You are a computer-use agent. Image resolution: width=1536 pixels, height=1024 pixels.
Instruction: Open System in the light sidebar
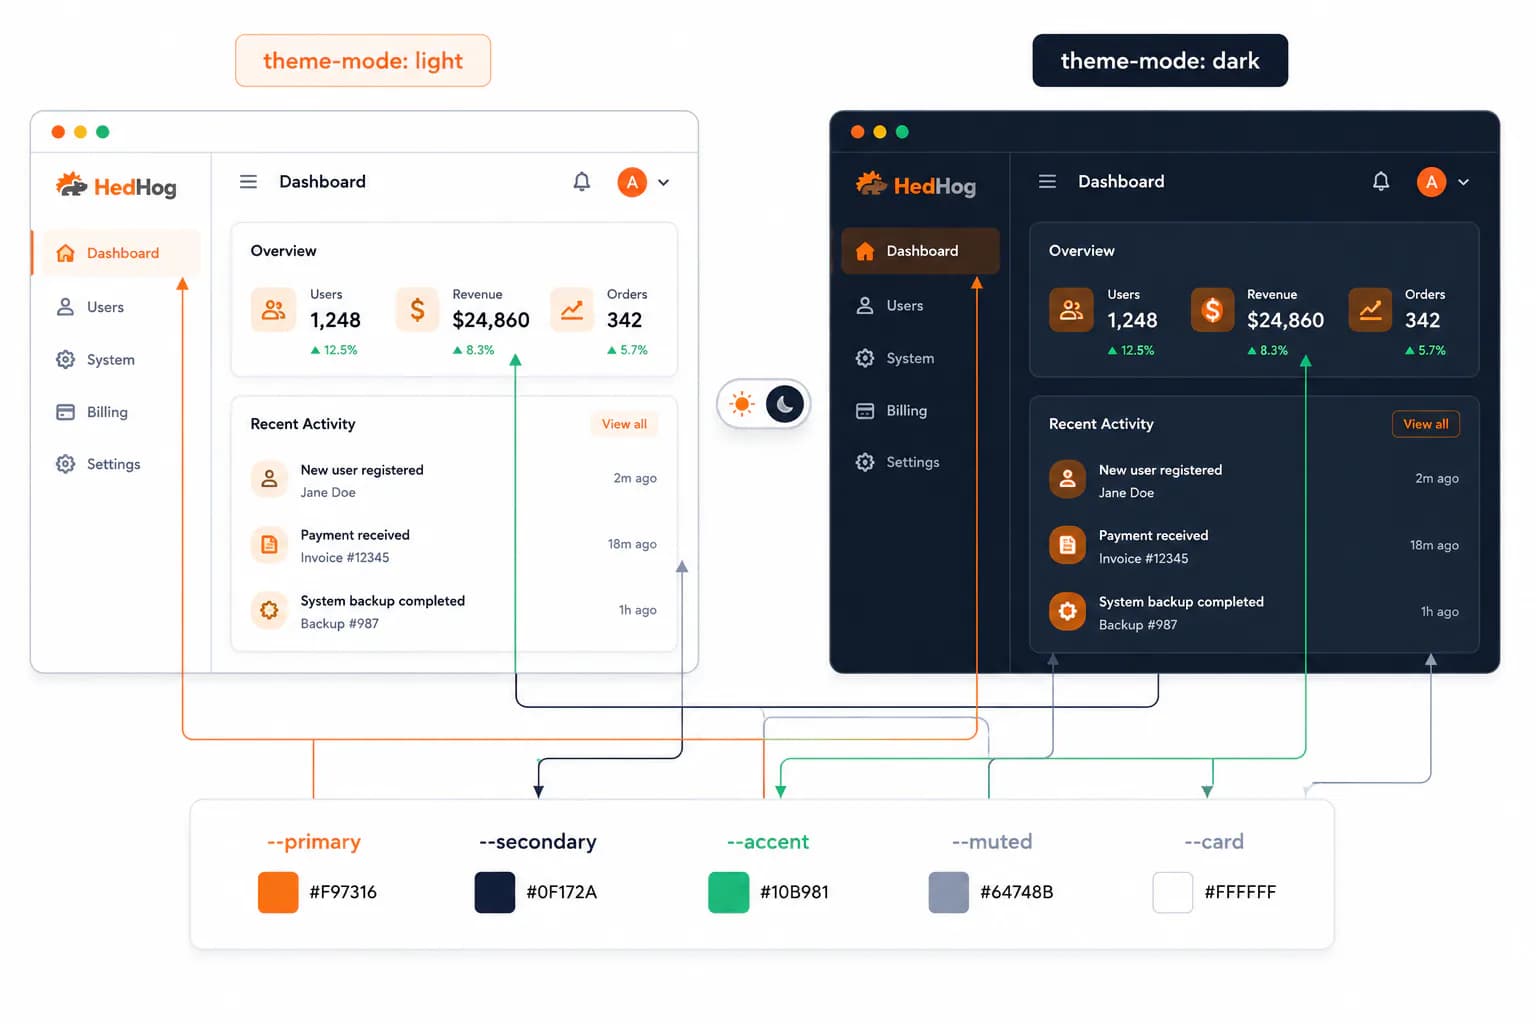tap(95, 359)
